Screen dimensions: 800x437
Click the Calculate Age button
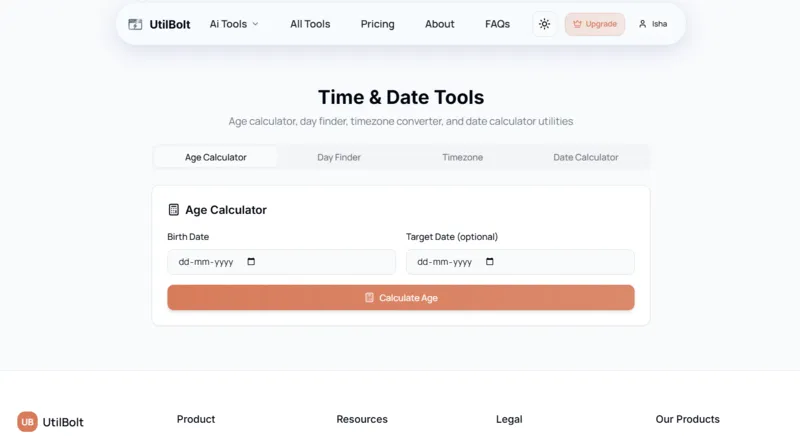[401, 297]
